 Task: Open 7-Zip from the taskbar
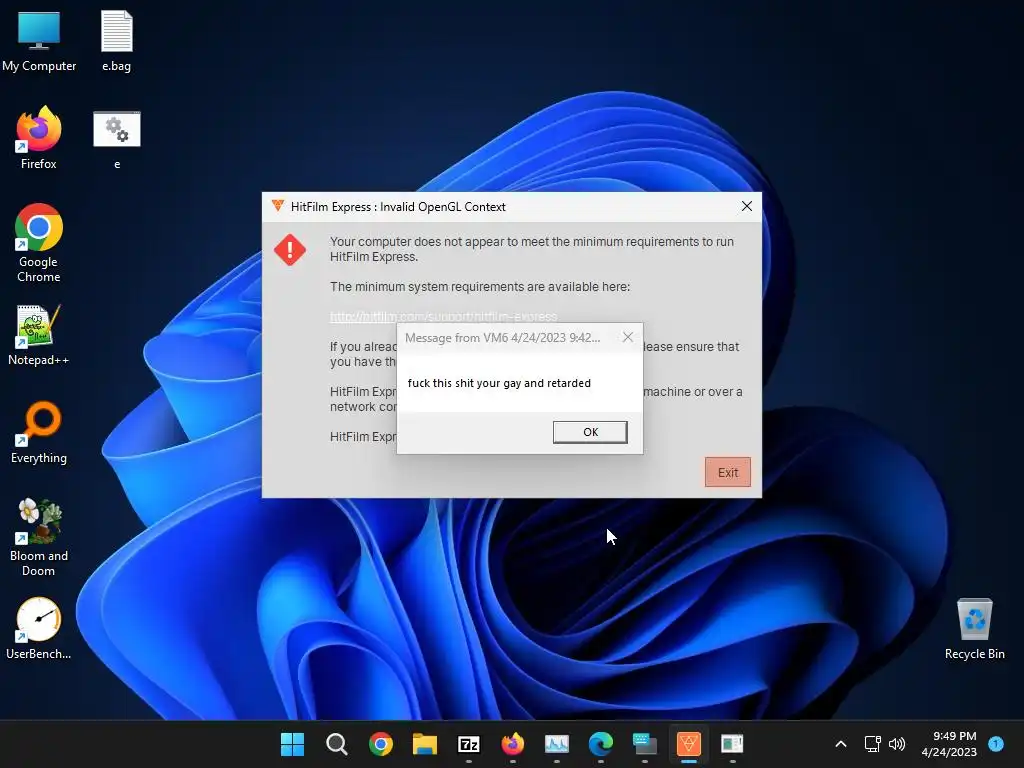pos(468,744)
